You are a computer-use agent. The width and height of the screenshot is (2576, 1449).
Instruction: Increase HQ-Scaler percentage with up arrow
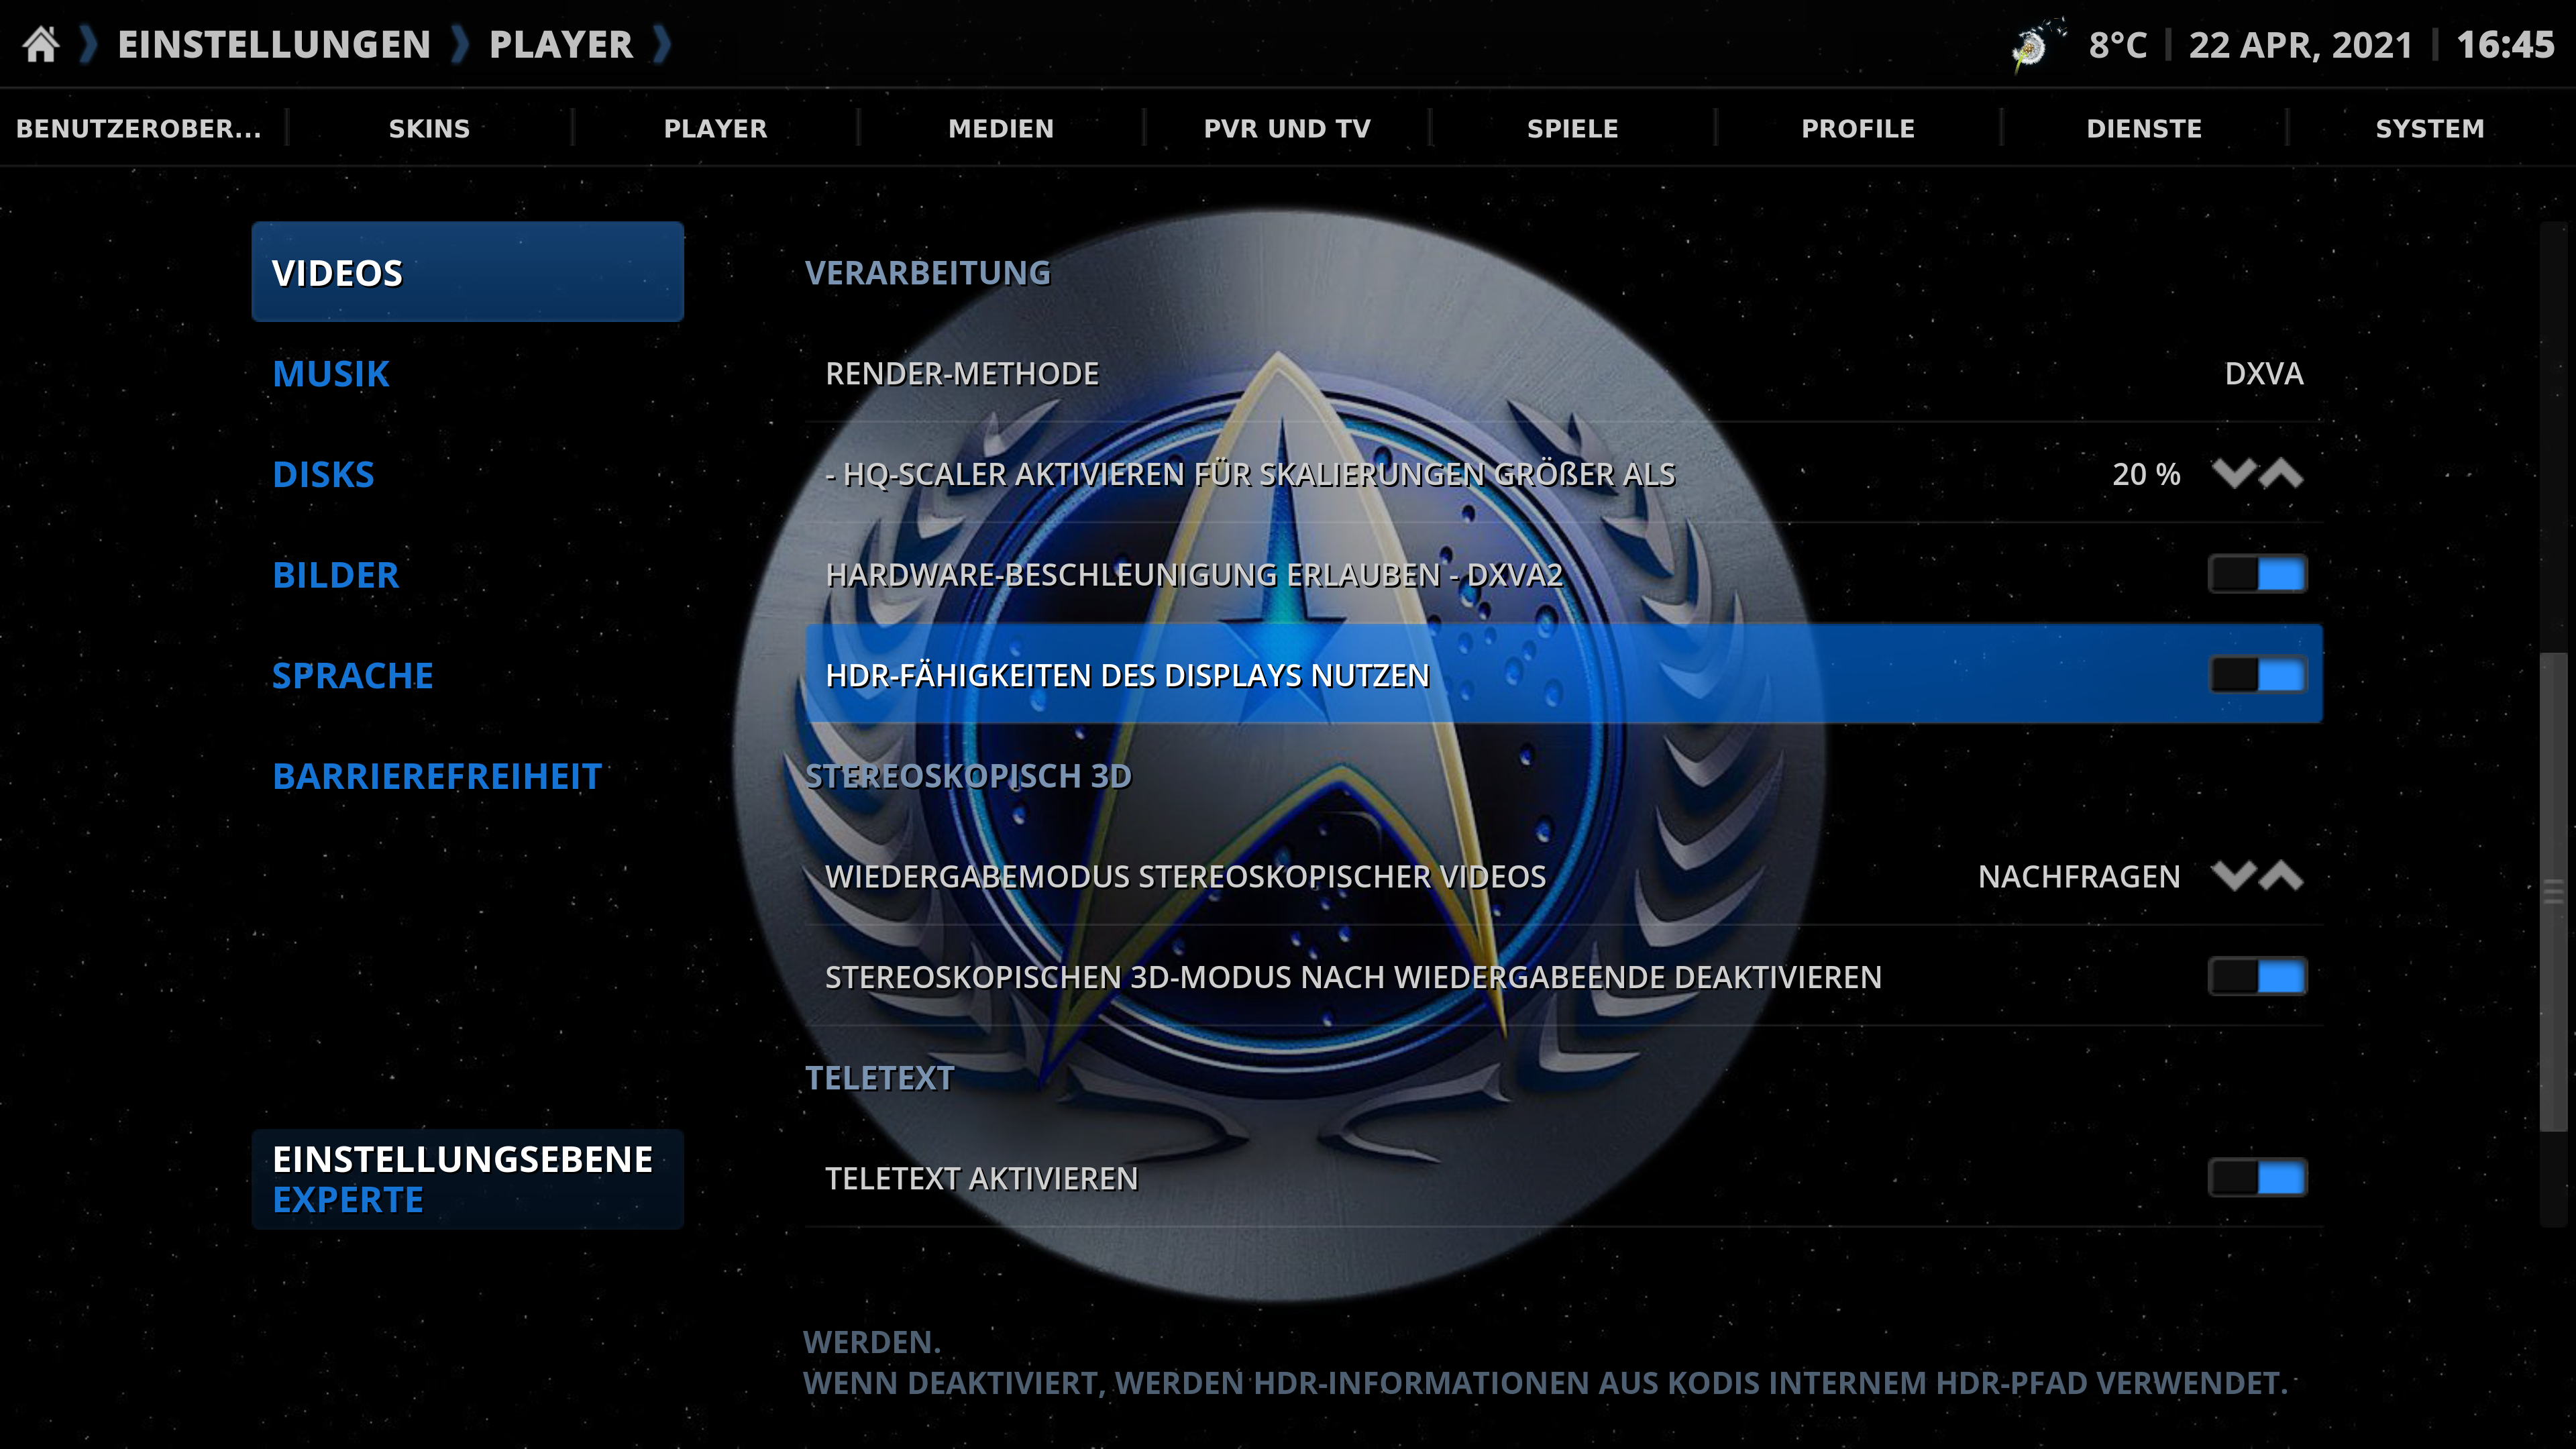[x=2281, y=473]
